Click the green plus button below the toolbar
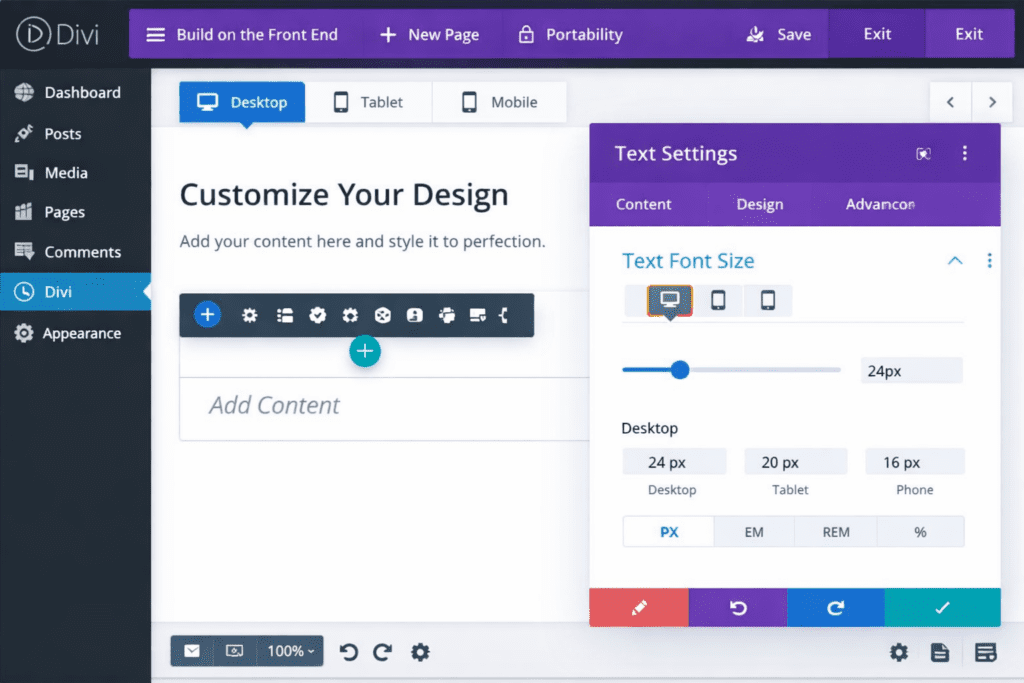The image size is (1024, 683). click(365, 351)
